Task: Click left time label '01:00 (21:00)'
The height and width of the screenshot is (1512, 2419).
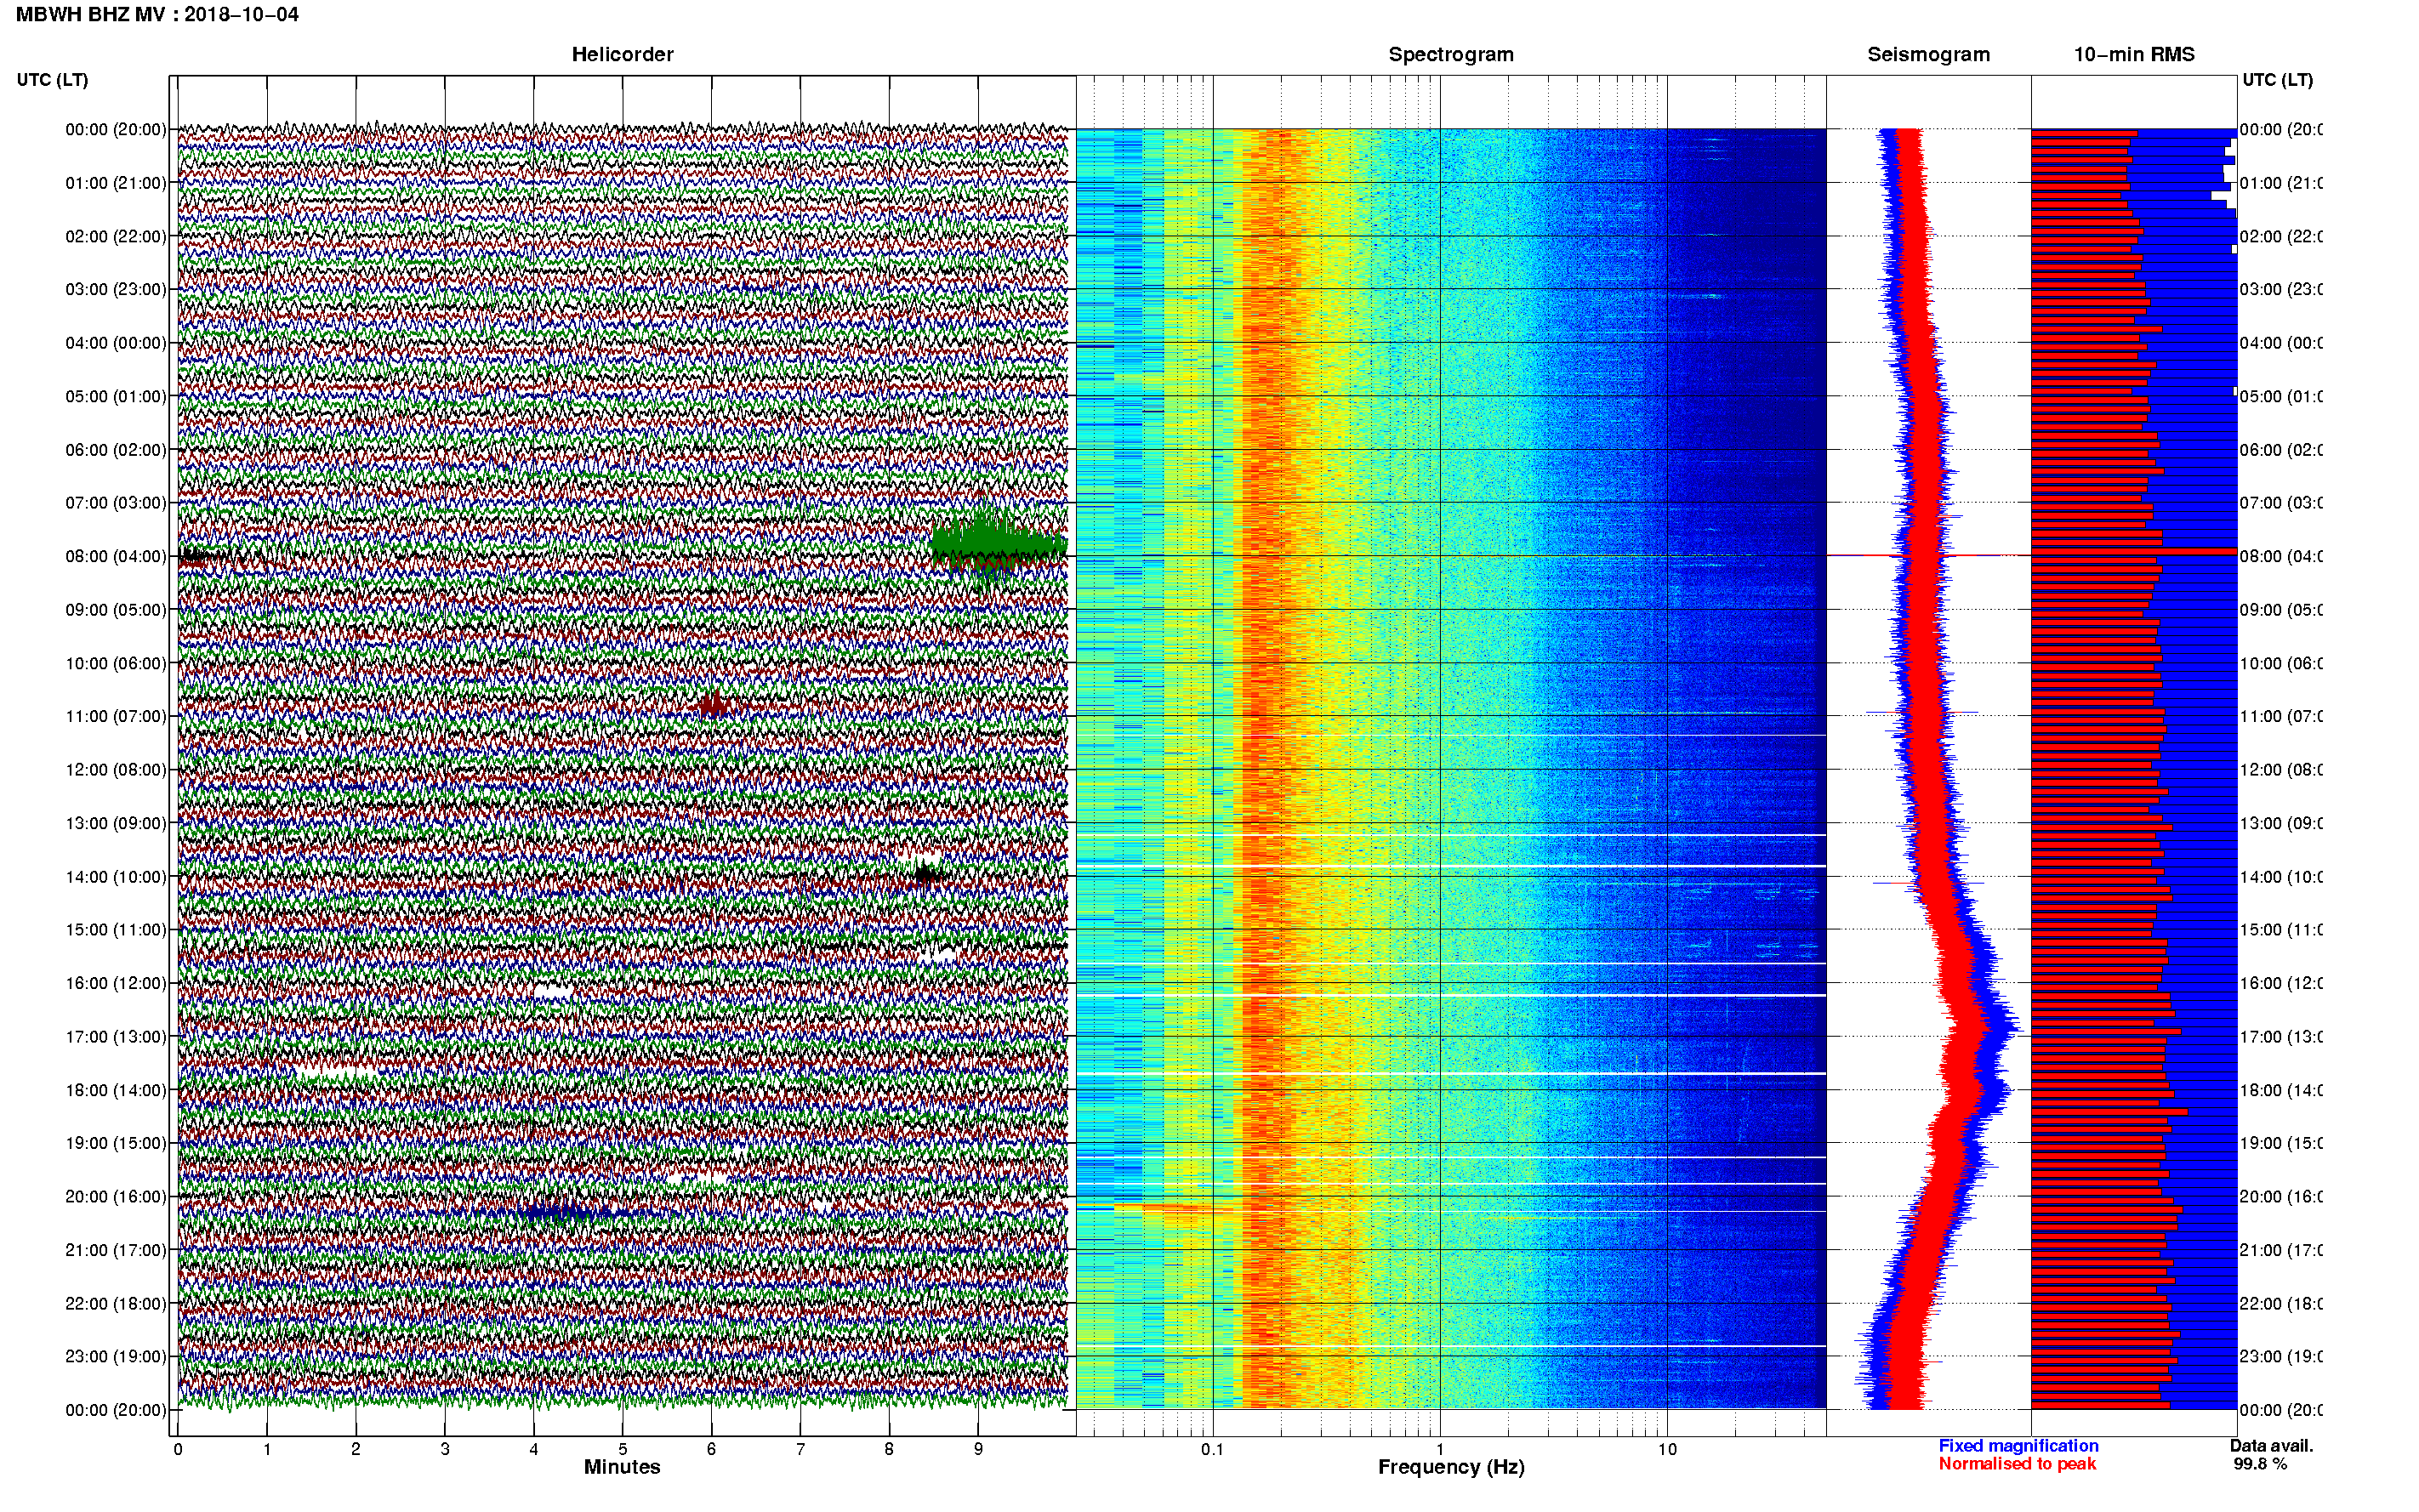Action: coord(116,183)
